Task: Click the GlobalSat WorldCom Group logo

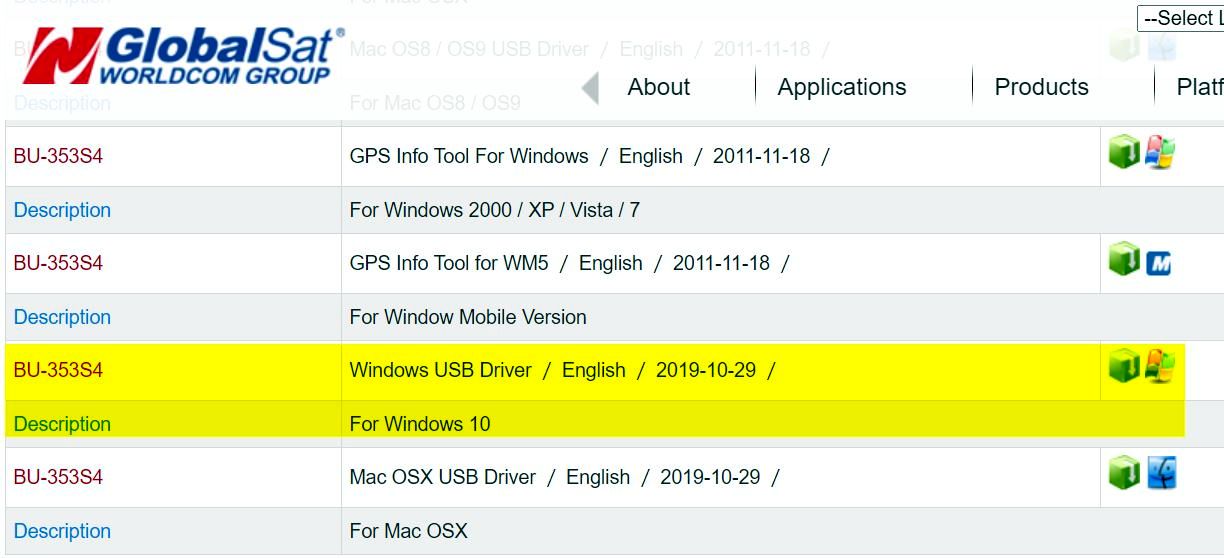Action: 185,55
